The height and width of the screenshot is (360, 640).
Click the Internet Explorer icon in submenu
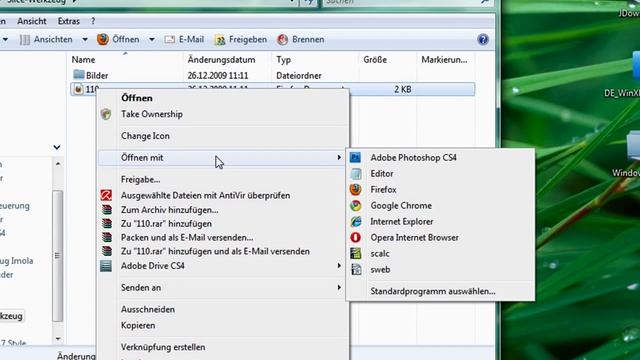[356, 221]
